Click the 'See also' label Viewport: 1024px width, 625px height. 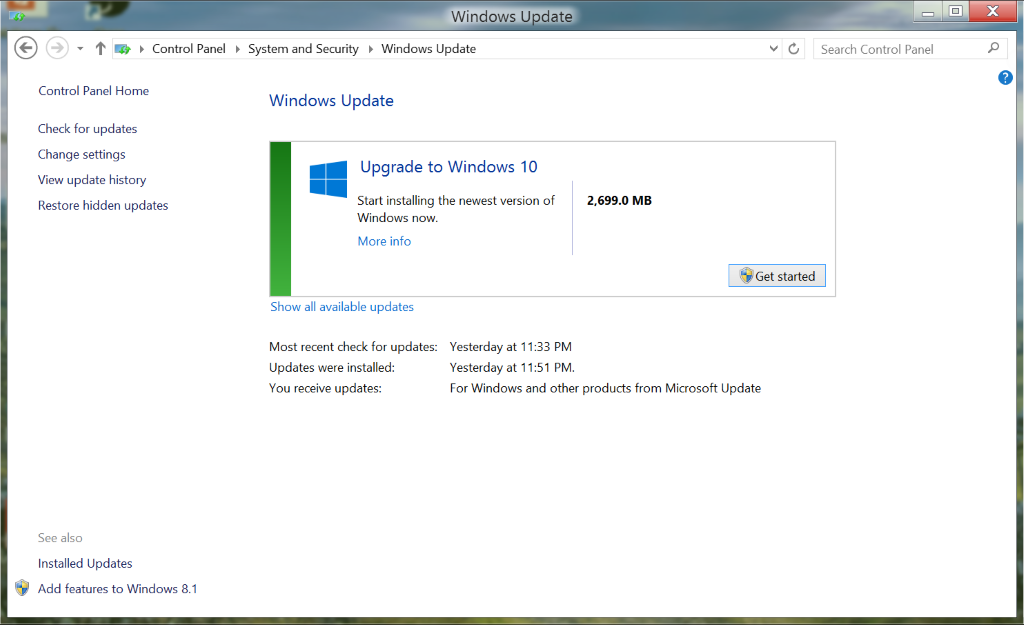(x=60, y=537)
